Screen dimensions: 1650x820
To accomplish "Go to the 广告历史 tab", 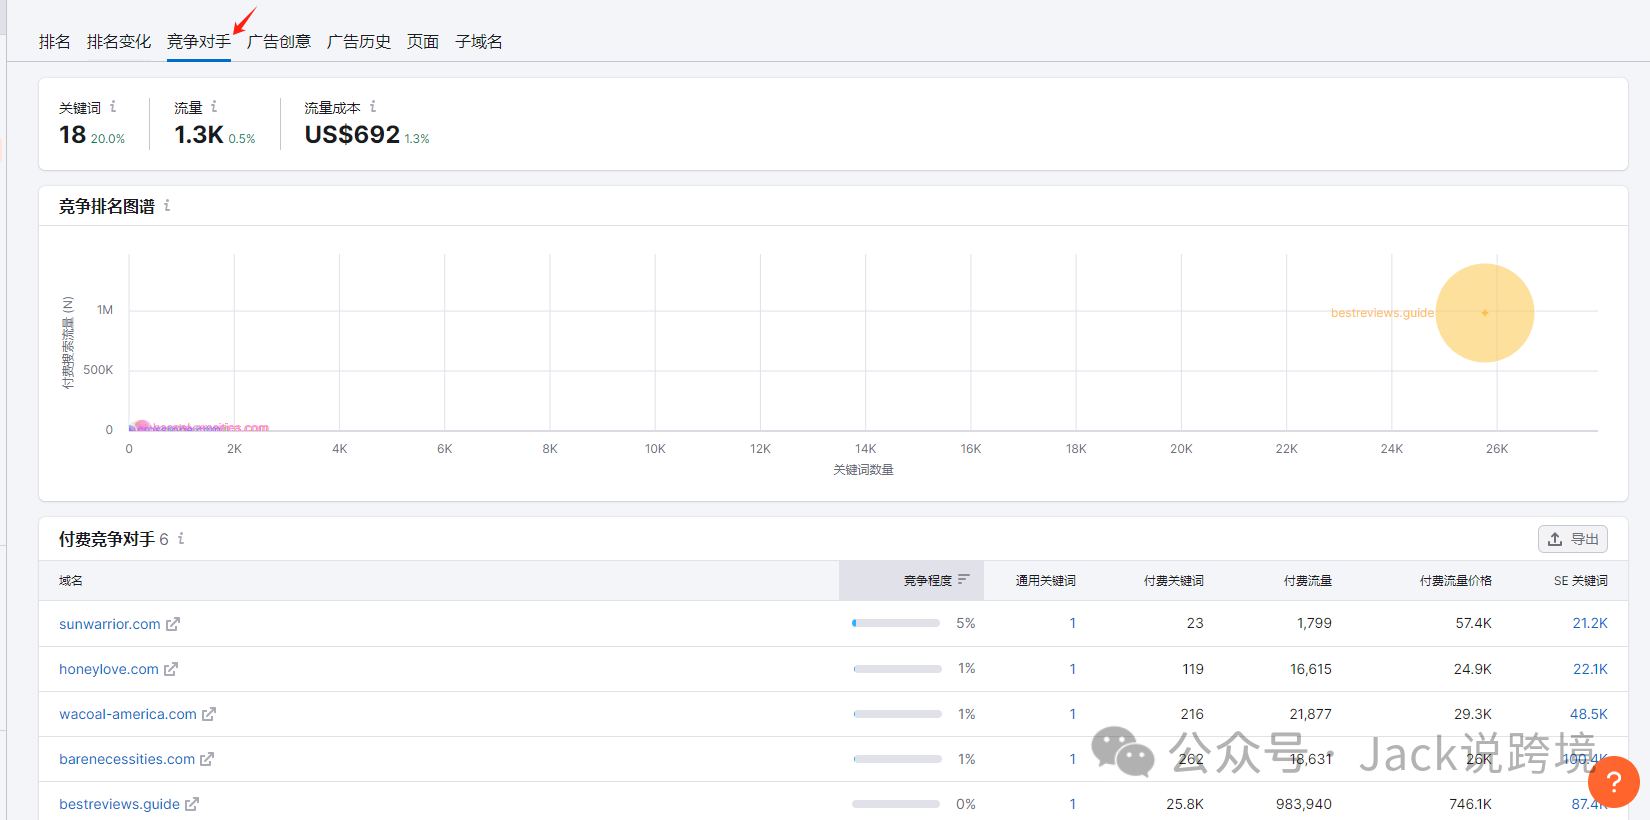I will coord(359,42).
